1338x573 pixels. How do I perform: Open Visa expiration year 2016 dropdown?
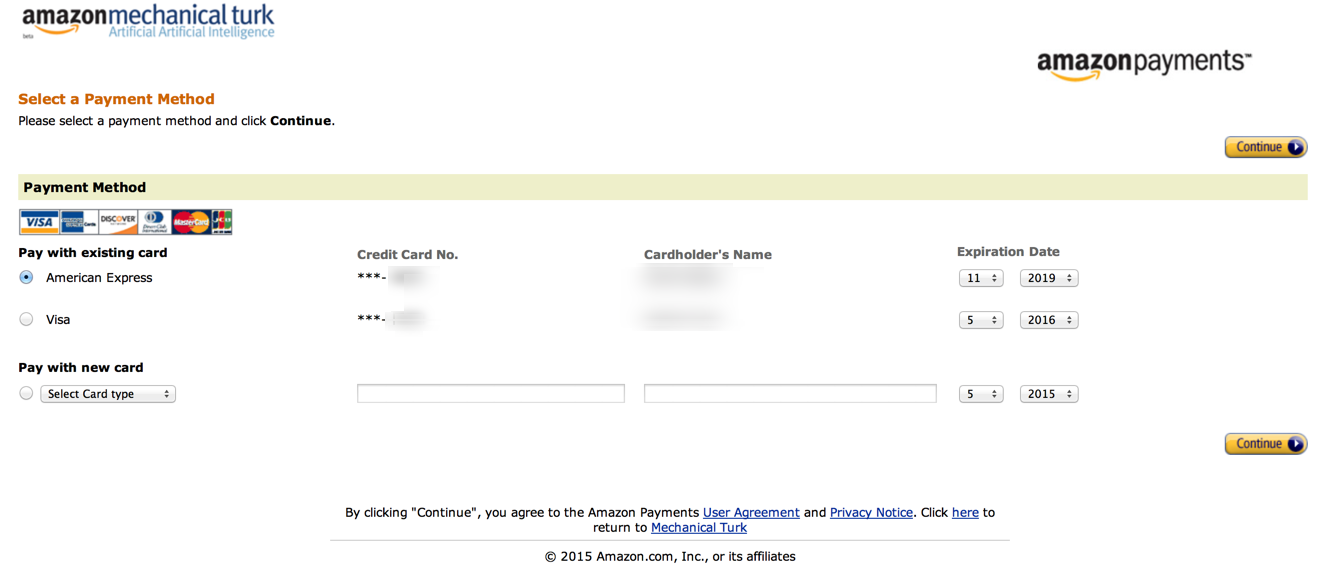pyautogui.click(x=1049, y=320)
